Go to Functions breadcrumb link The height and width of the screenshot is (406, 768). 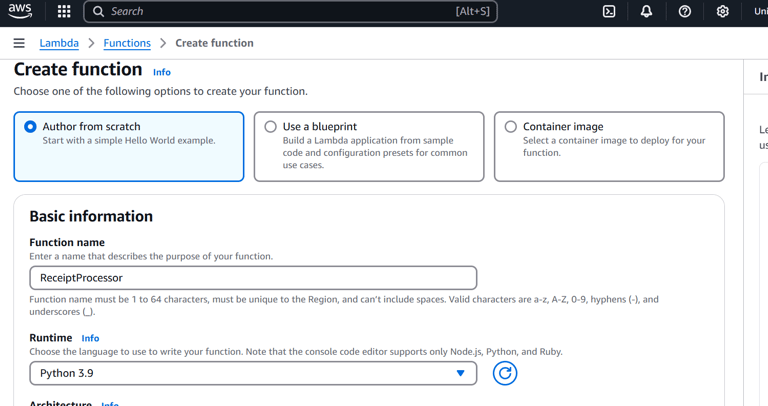[127, 43]
